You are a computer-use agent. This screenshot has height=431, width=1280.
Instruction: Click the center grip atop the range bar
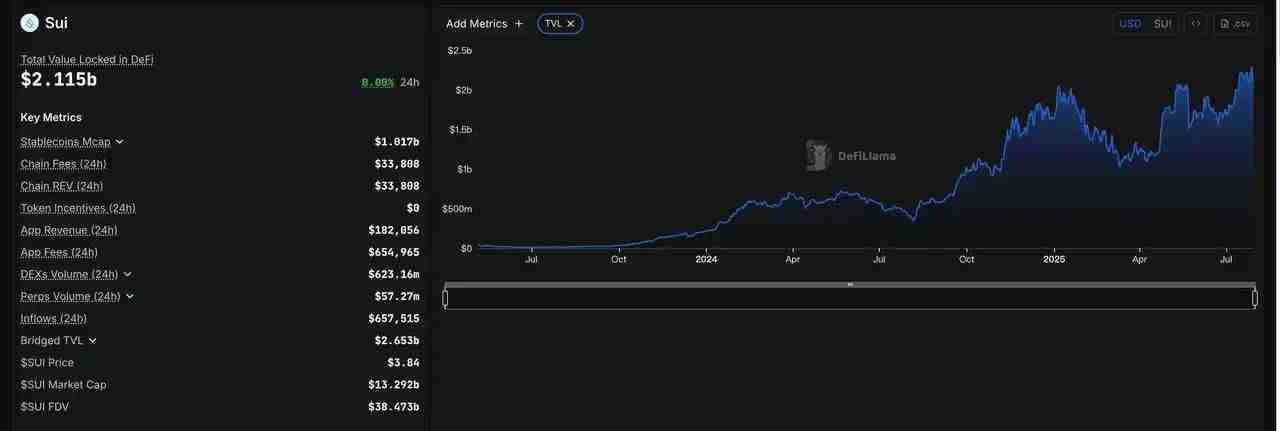[850, 285]
